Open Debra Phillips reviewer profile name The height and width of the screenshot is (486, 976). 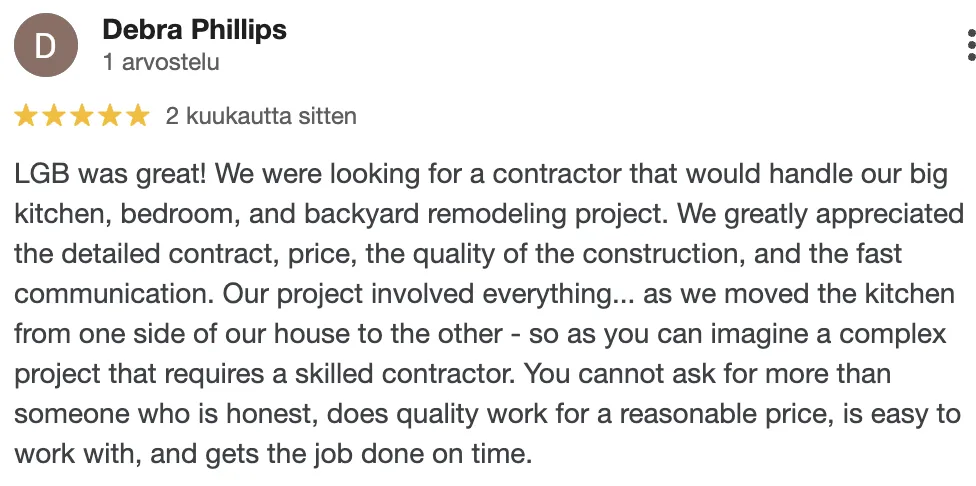click(194, 29)
